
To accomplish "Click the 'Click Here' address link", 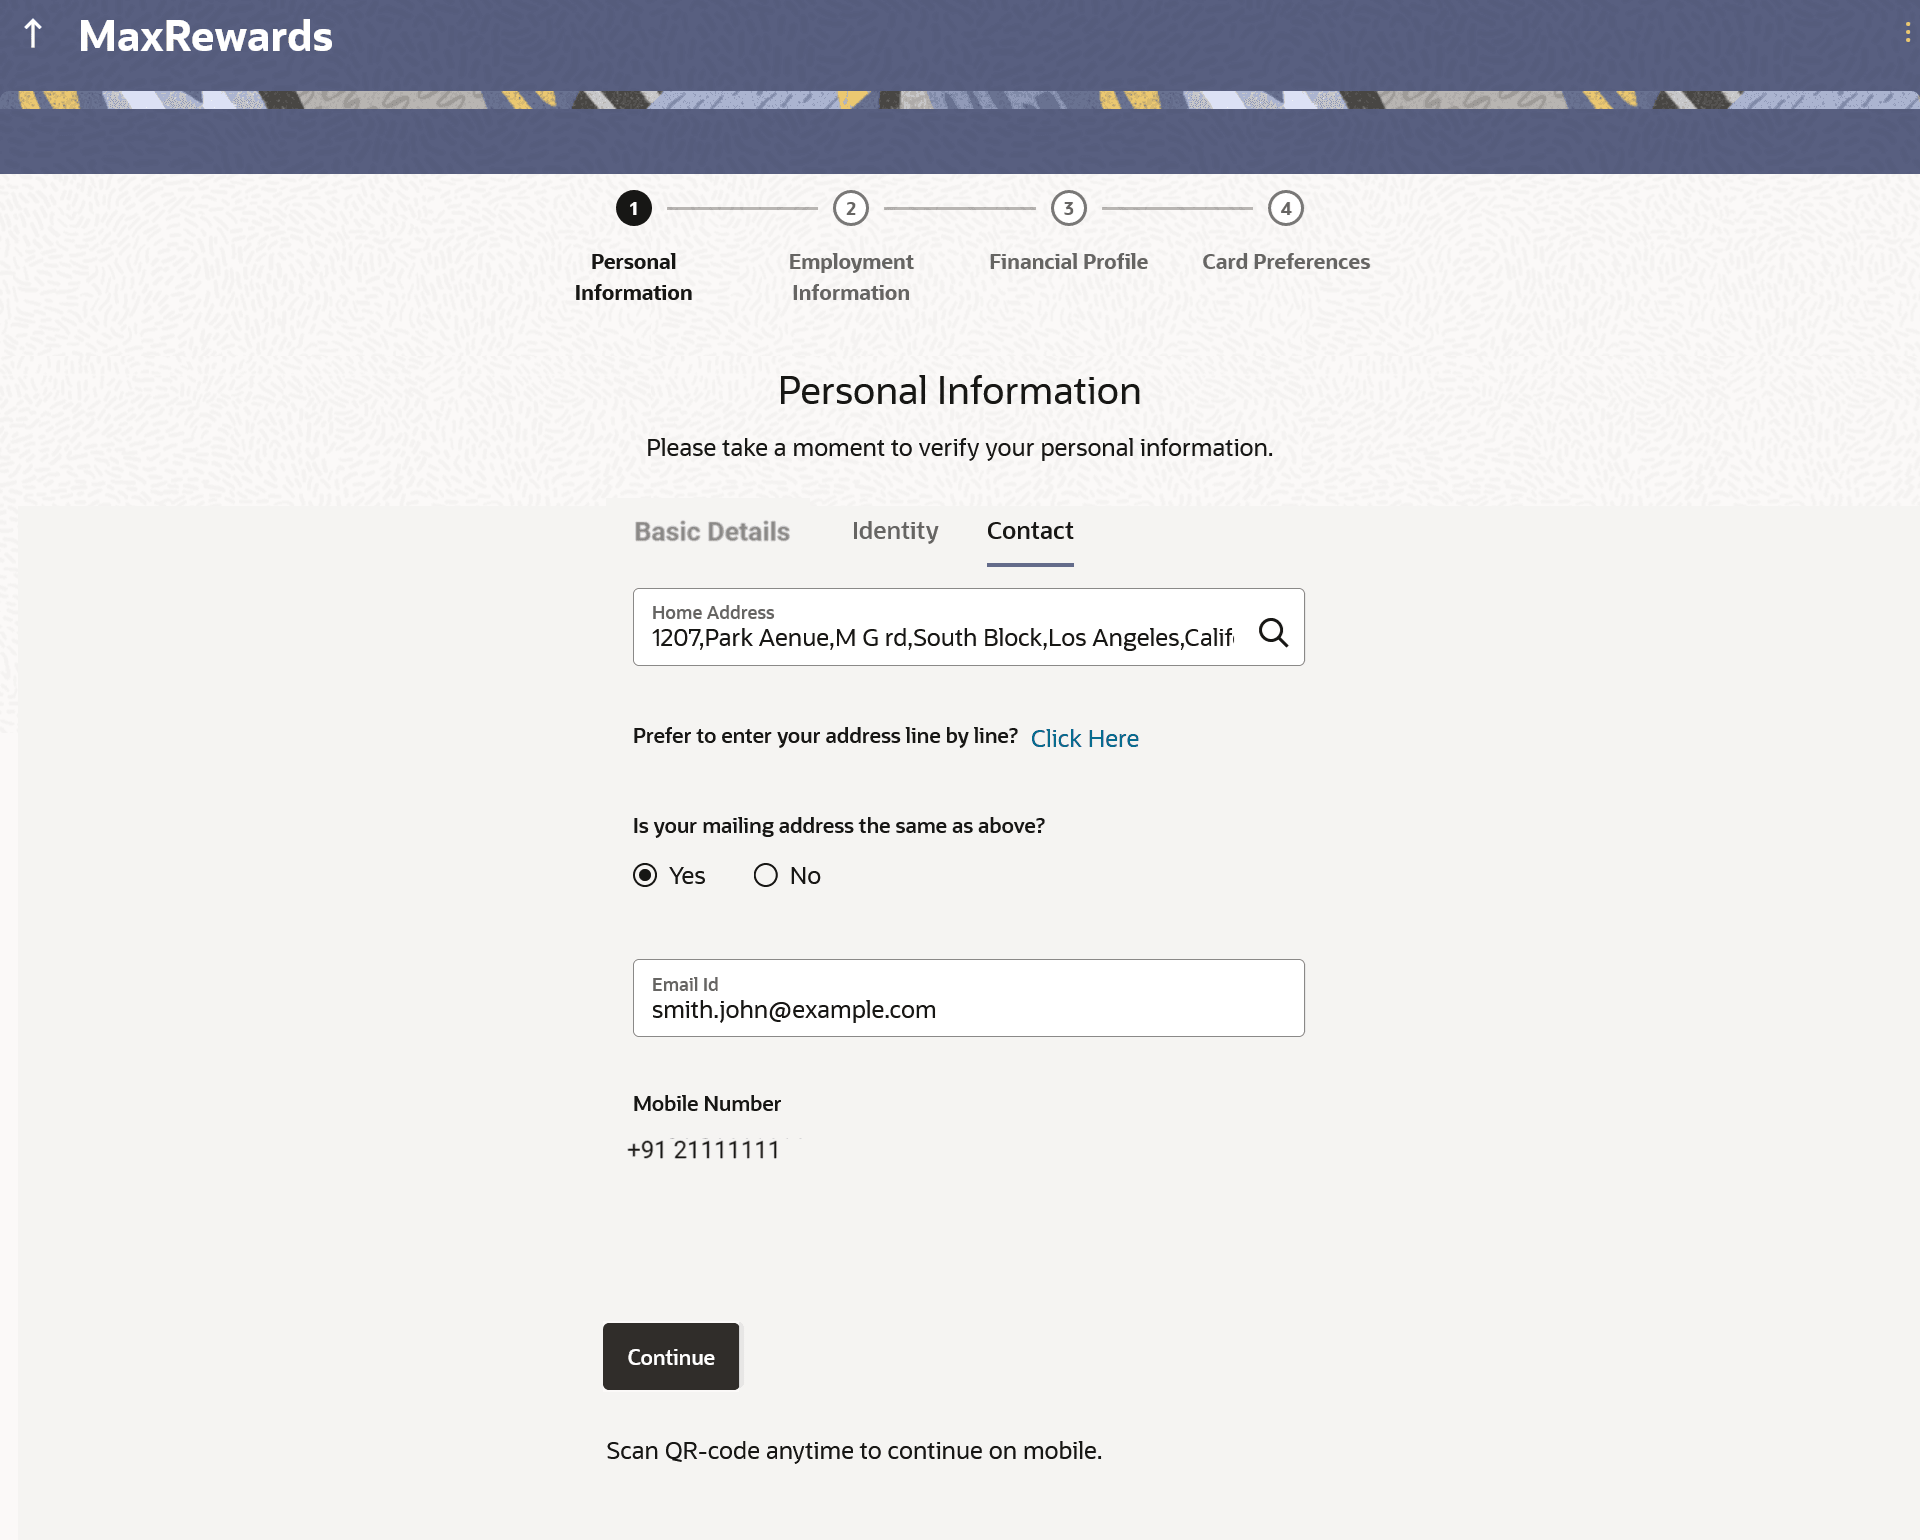I will [1084, 738].
